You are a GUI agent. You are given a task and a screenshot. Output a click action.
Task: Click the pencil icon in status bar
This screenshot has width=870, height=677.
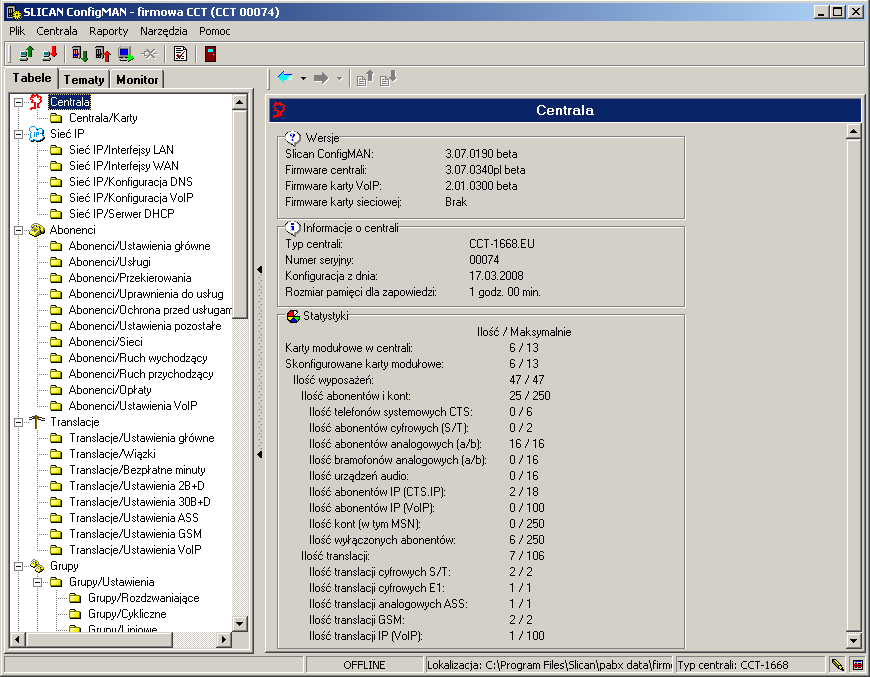pyautogui.click(x=837, y=665)
